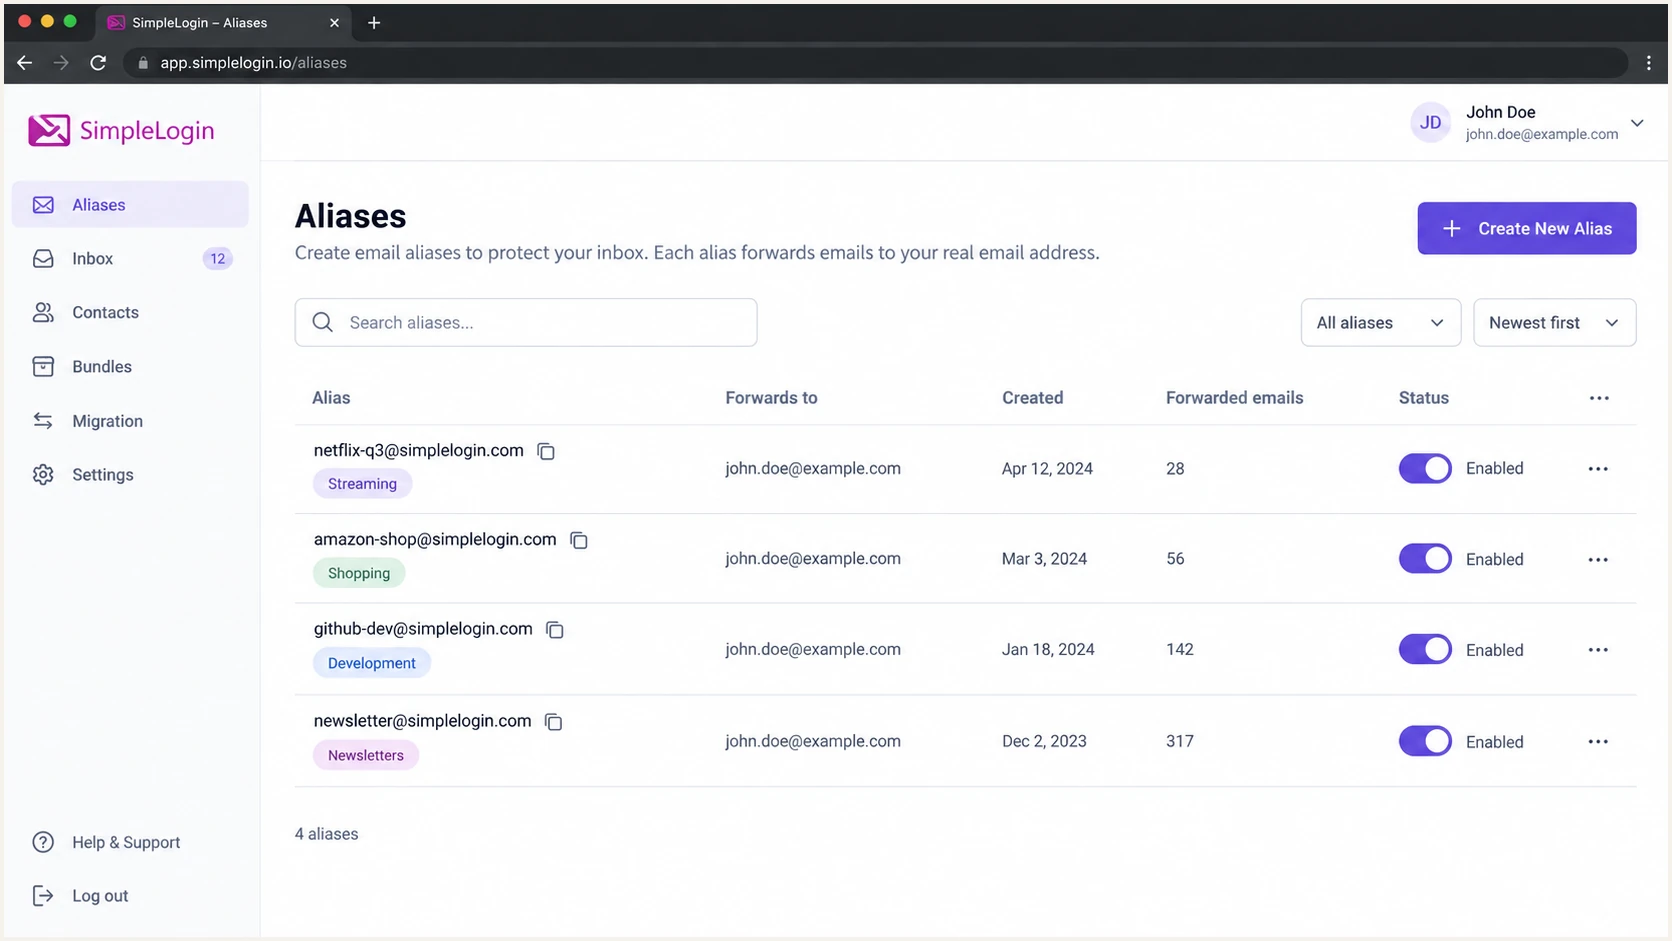
Task: Click netflix-q3@simplelogin.com alias text
Action: click(418, 450)
